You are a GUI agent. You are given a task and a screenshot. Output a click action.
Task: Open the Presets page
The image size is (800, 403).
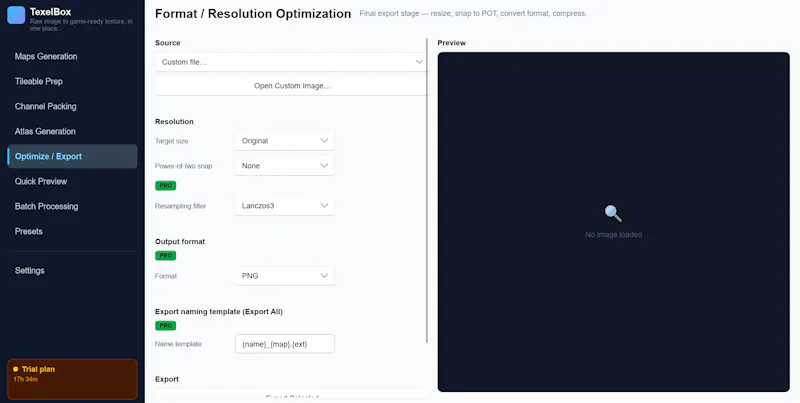click(x=72, y=232)
